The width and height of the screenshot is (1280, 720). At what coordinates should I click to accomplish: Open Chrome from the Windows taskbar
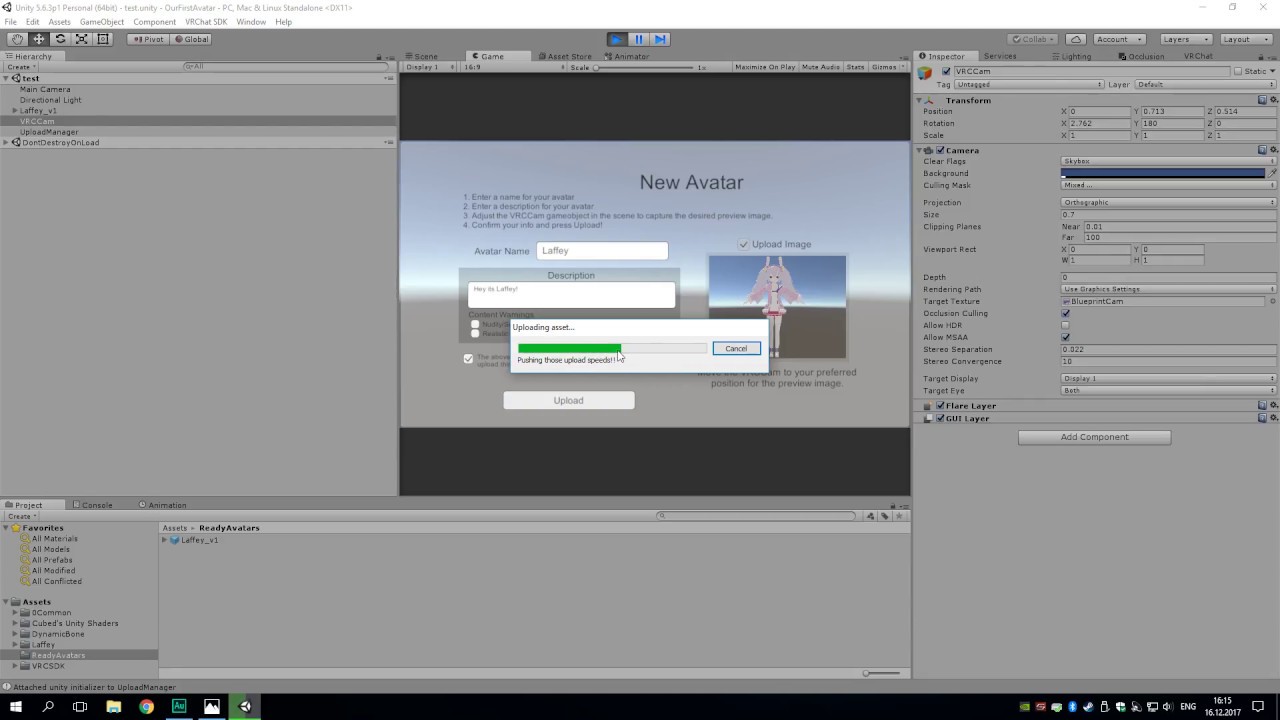[146, 706]
